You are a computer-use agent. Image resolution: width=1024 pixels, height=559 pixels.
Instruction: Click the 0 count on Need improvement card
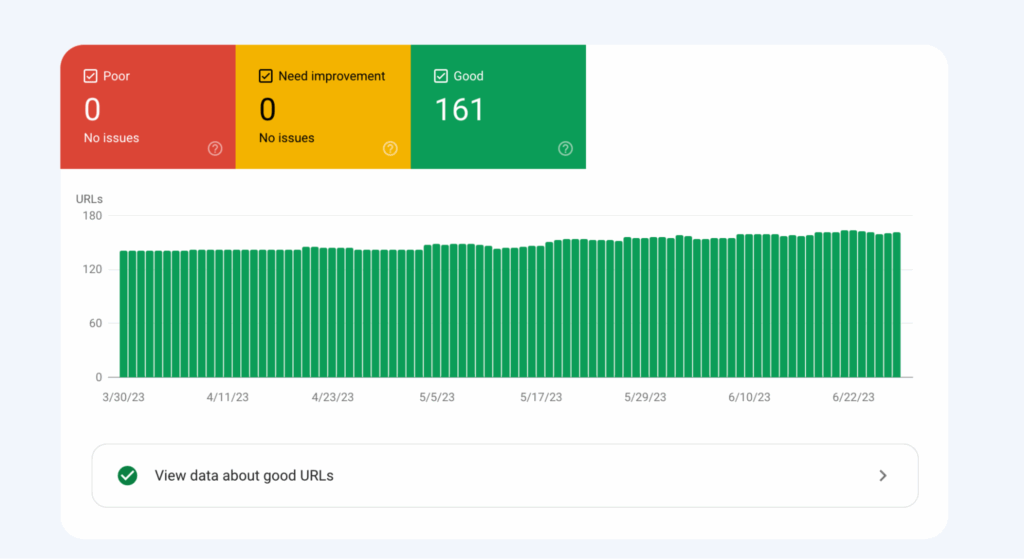click(267, 110)
